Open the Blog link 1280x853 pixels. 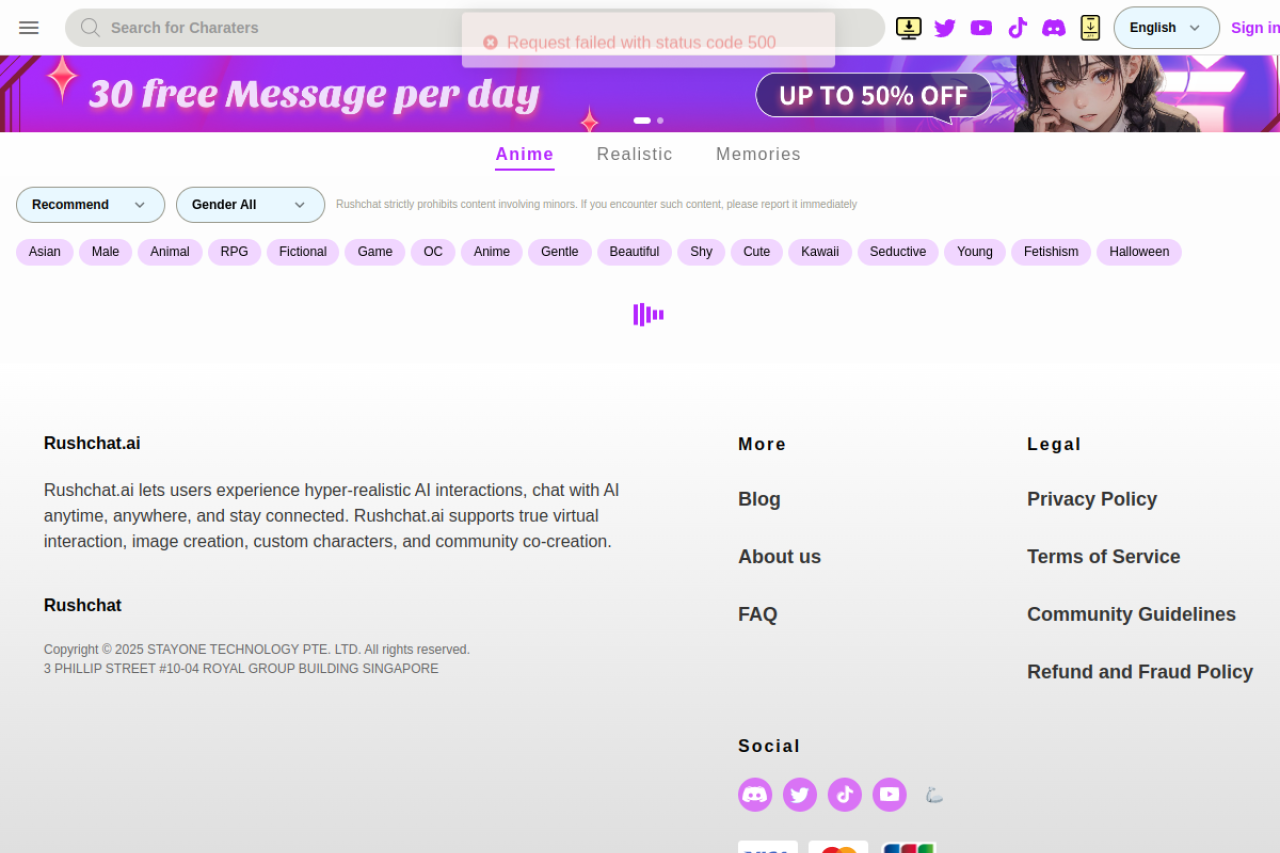(x=759, y=499)
